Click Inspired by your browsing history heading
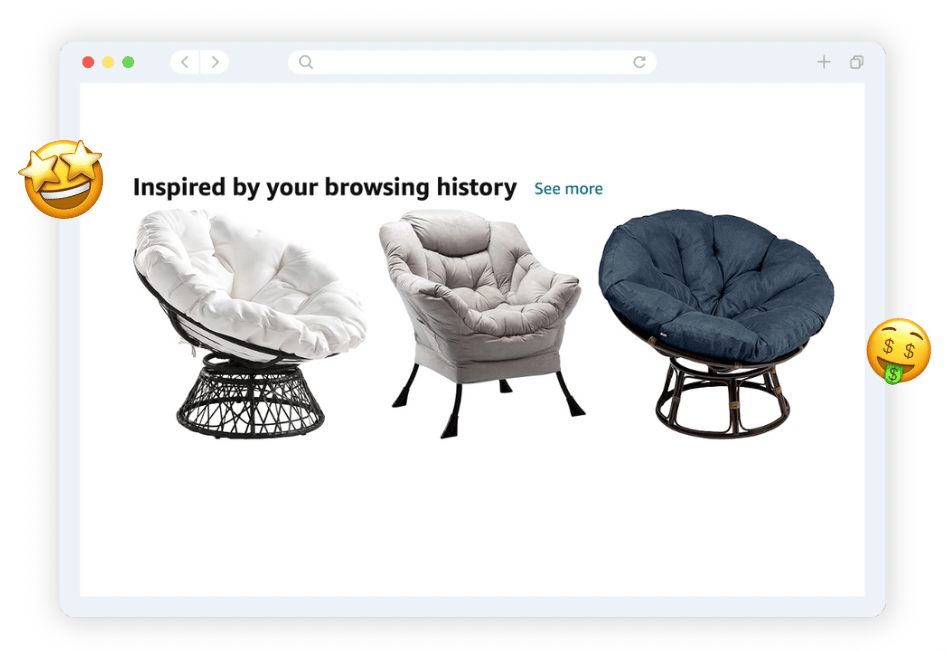The width and height of the screenshot is (946, 652). tap(325, 188)
